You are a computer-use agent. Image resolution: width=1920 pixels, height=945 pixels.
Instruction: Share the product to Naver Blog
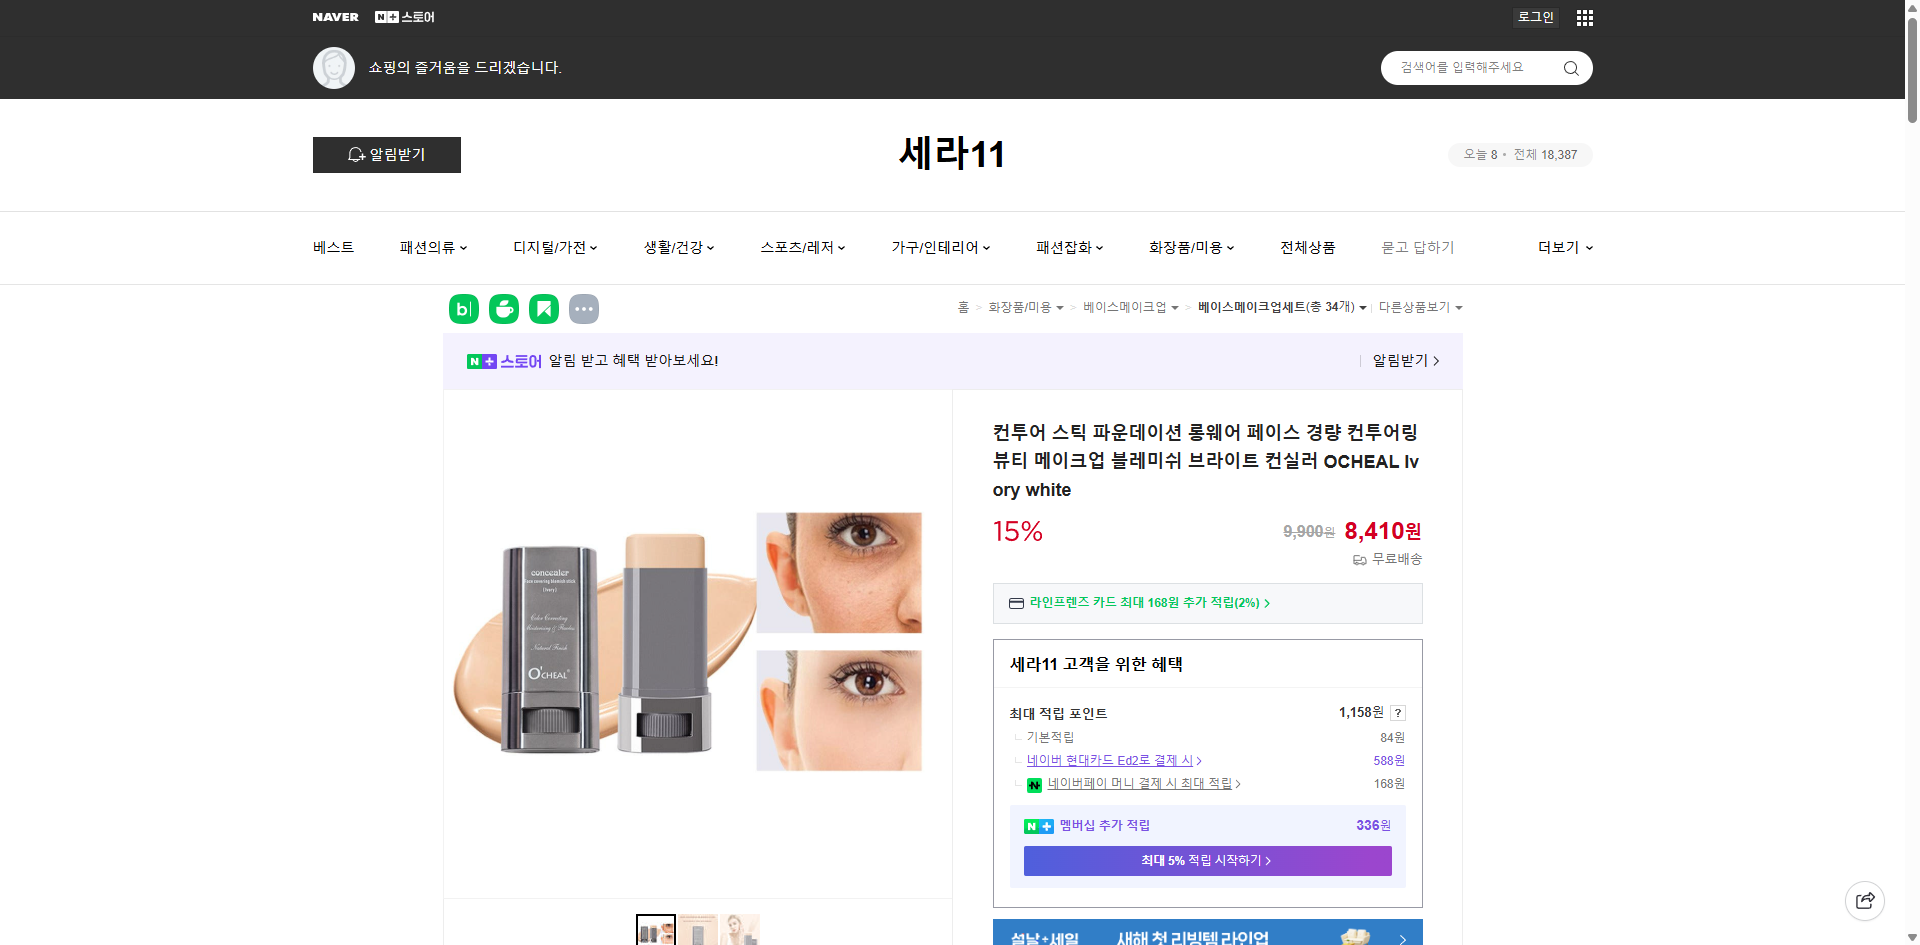pos(463,309)
